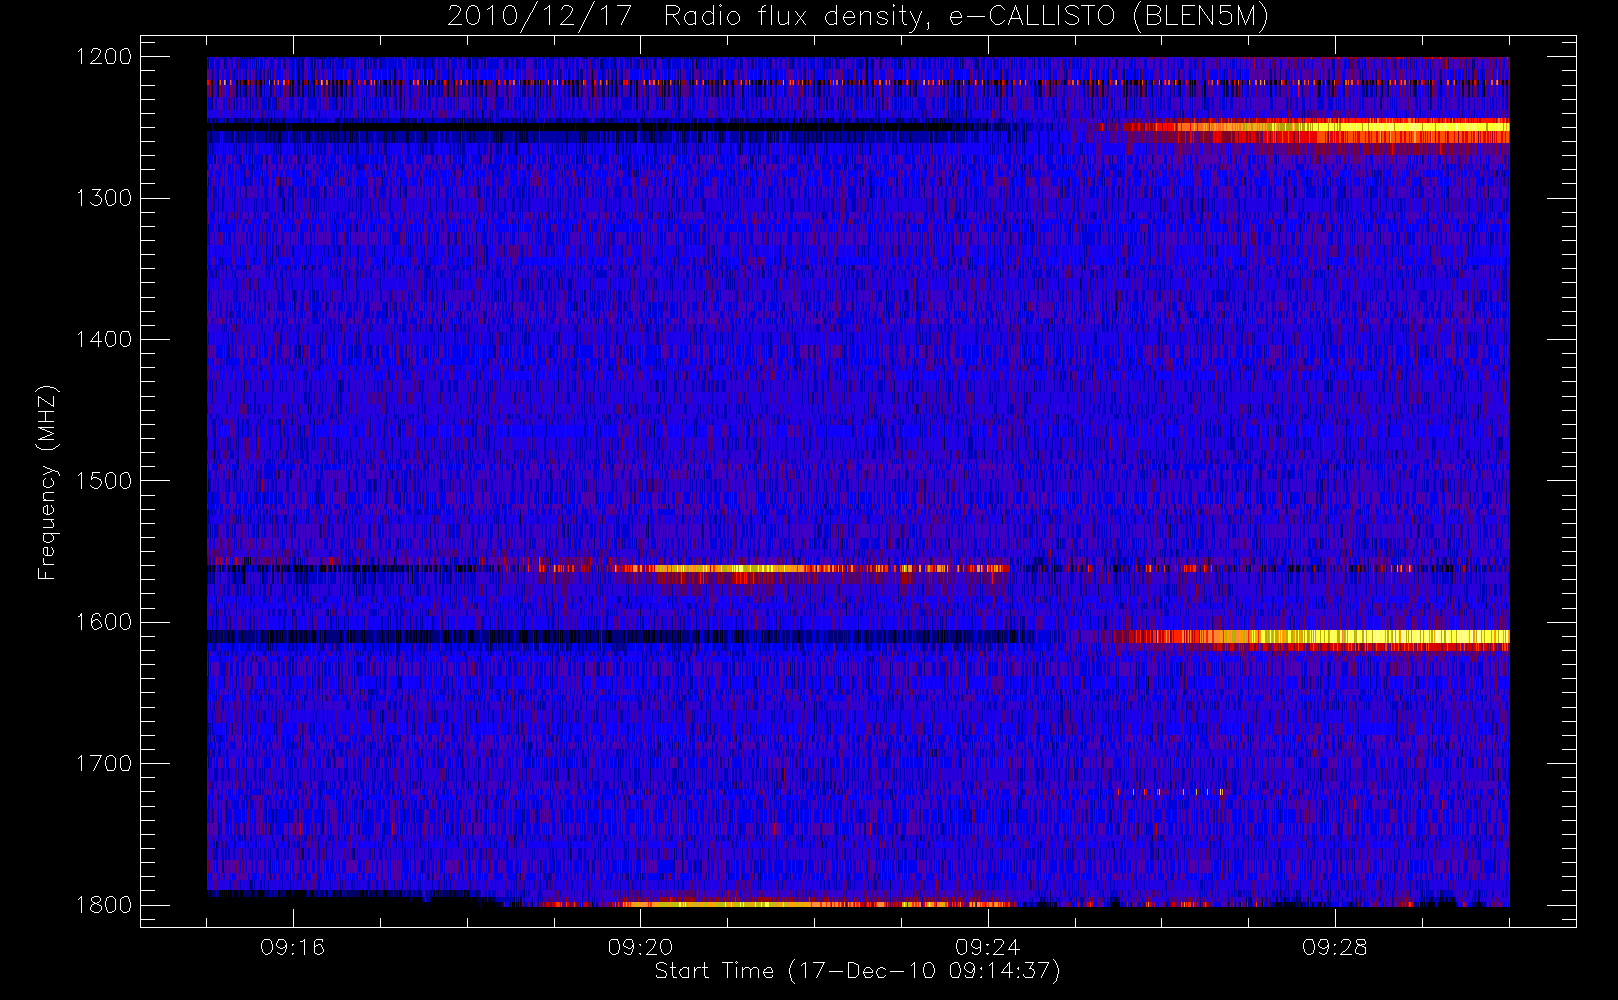Screen dimensions: 1618x1000
Task: Click the 09:16 time tick label
Action: (293, 947)
